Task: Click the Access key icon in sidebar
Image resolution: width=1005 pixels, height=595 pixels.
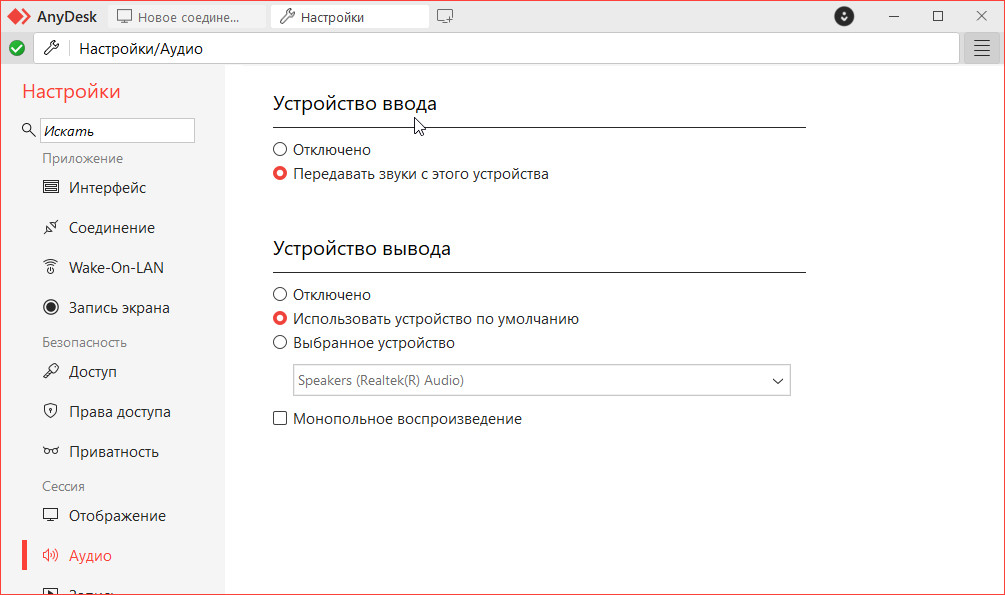Action: click(x=50, y=372)
